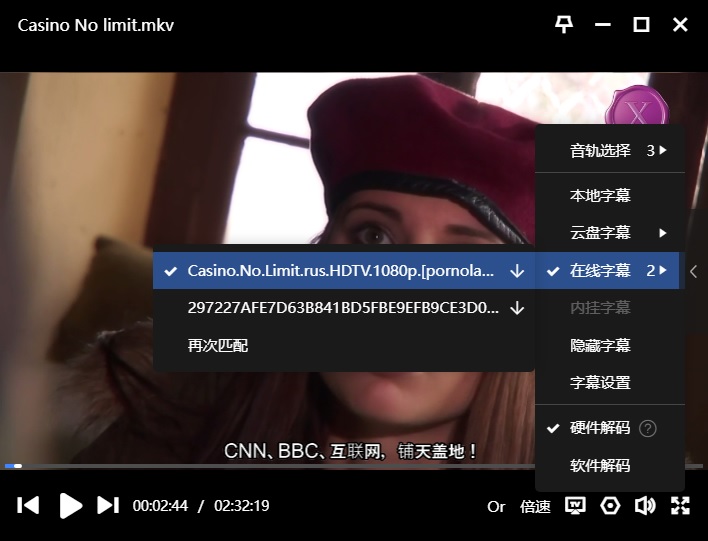
Task: Download the Casino.No.Limit.rus subtitle
Action: click(x=517, y=271)
